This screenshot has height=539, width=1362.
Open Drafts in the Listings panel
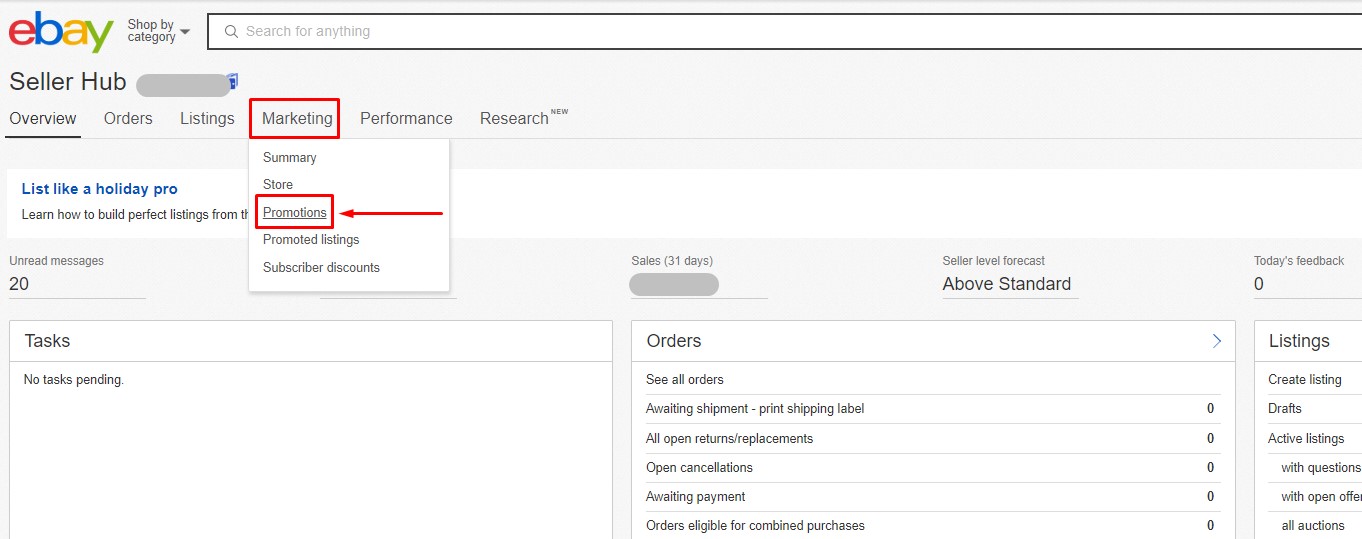click(x=1285, y=408)
